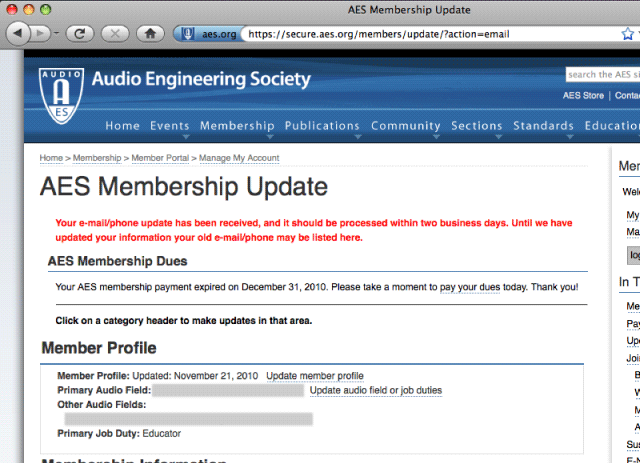
Task: Open the back/forward history dropdown arrow
Action: (56, 33)
